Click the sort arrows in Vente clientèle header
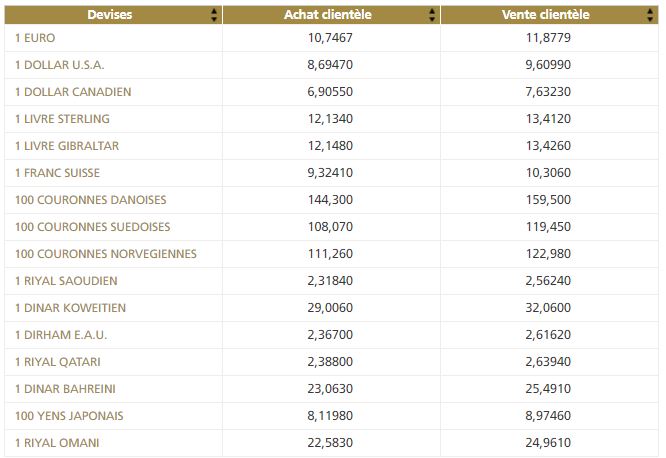The height and width of the screenshot is (458, 666). [x=652, y=15]
